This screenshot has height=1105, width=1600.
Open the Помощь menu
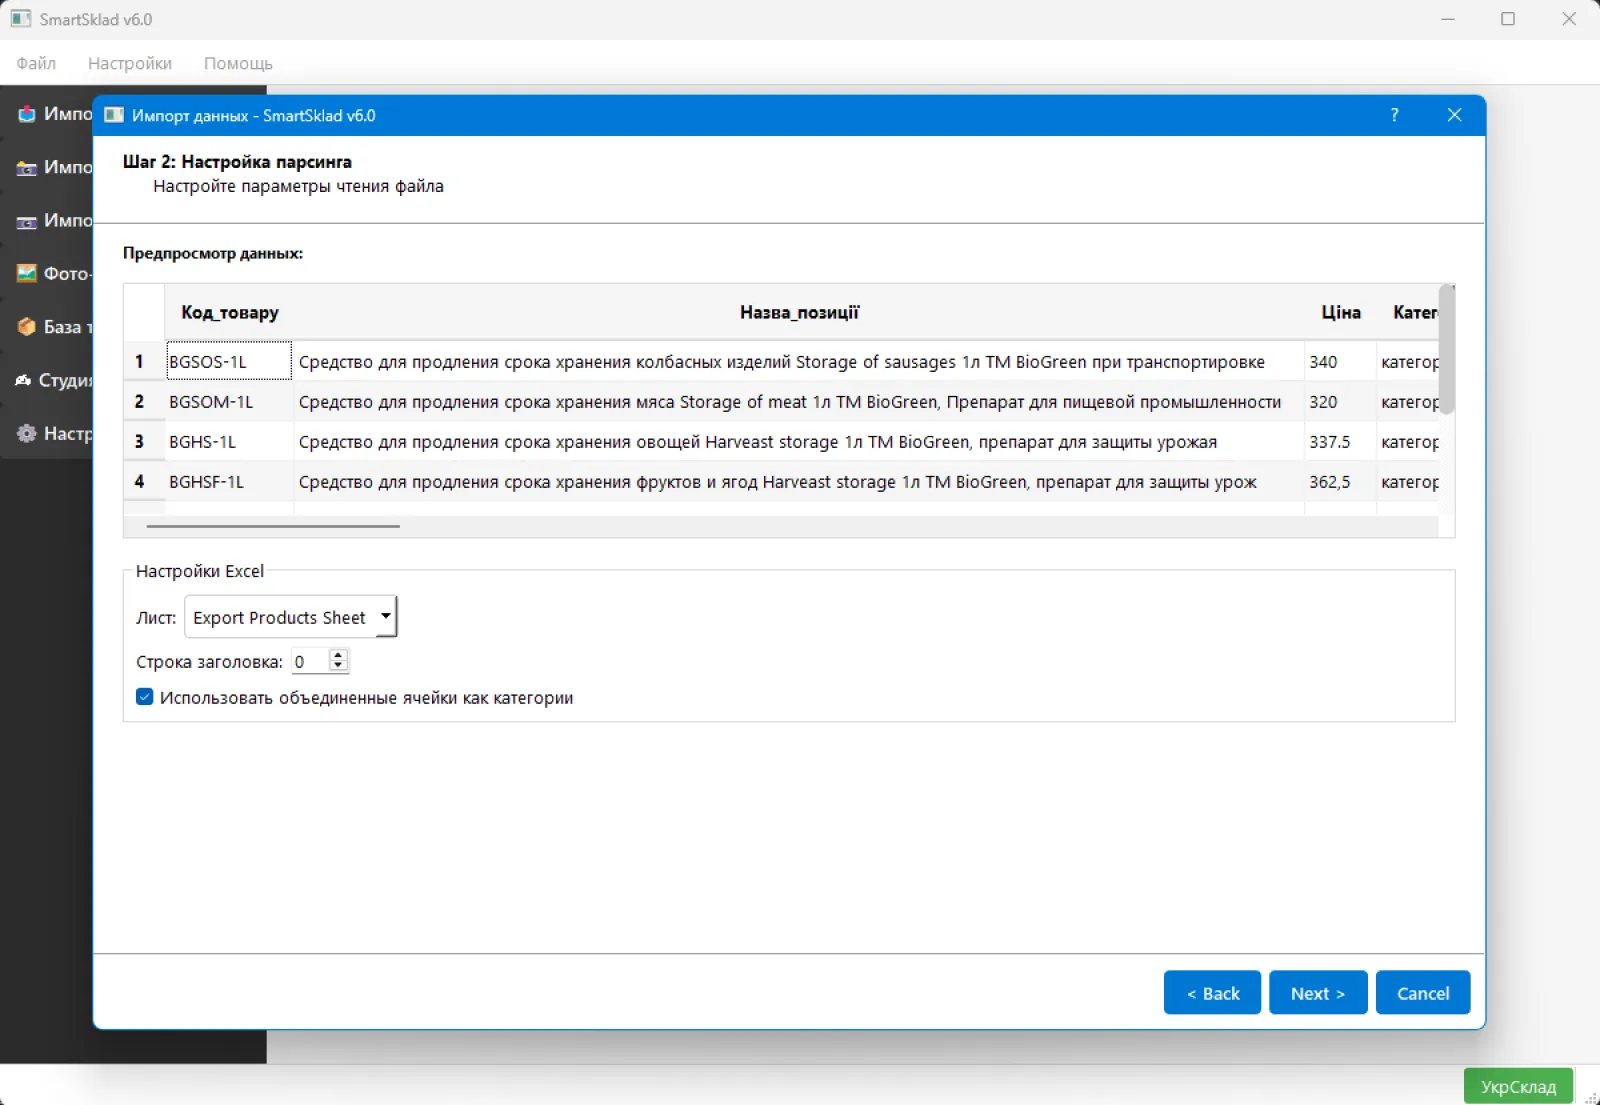pyautogui.click(x=238, y=63)
